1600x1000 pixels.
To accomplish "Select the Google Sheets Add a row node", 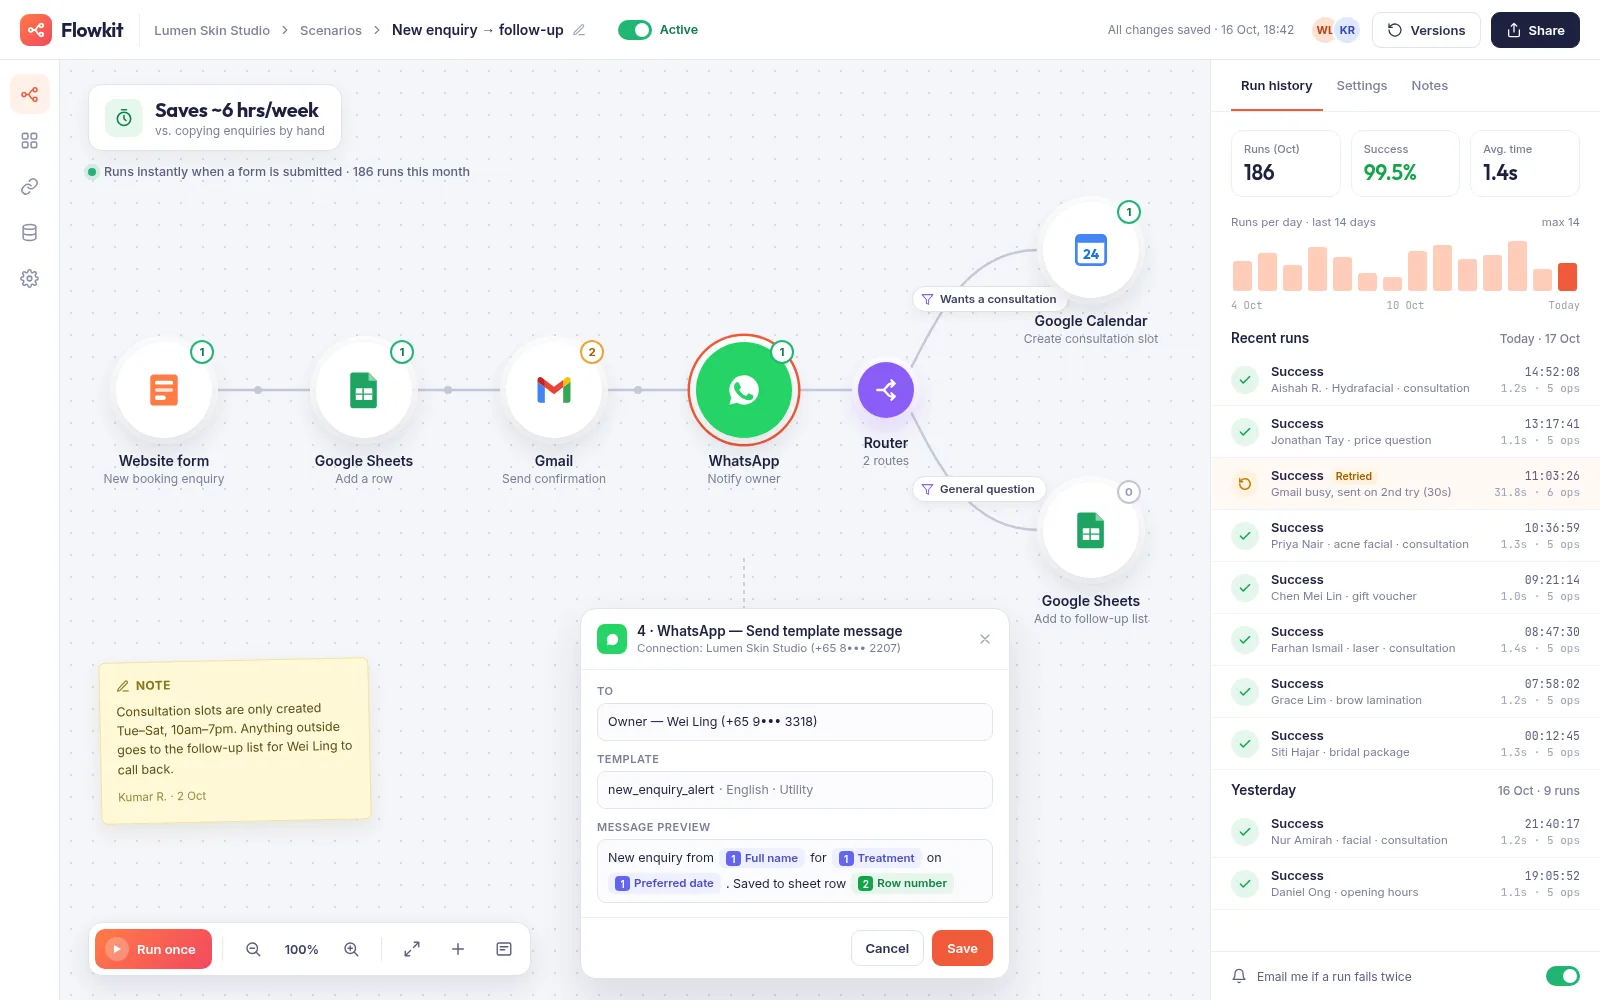I will [x=364, y=390].
